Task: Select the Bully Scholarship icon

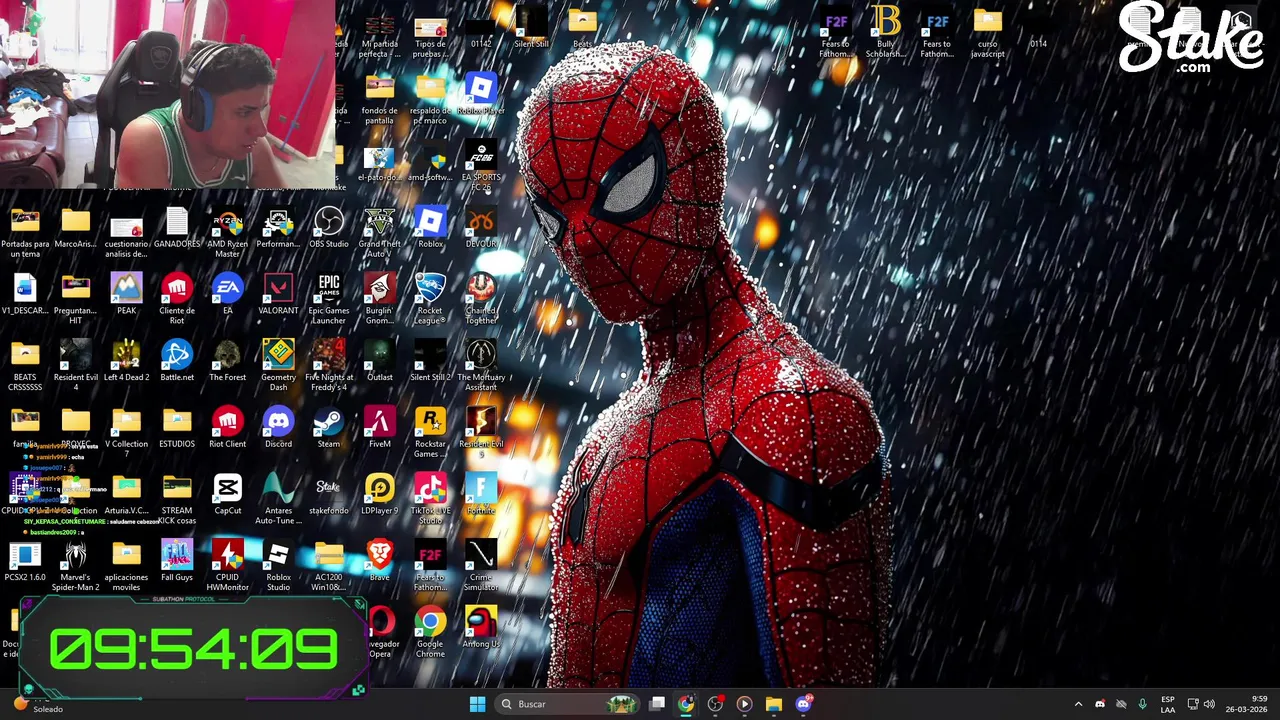Action: pyautogui.click(x=886, y=32)
